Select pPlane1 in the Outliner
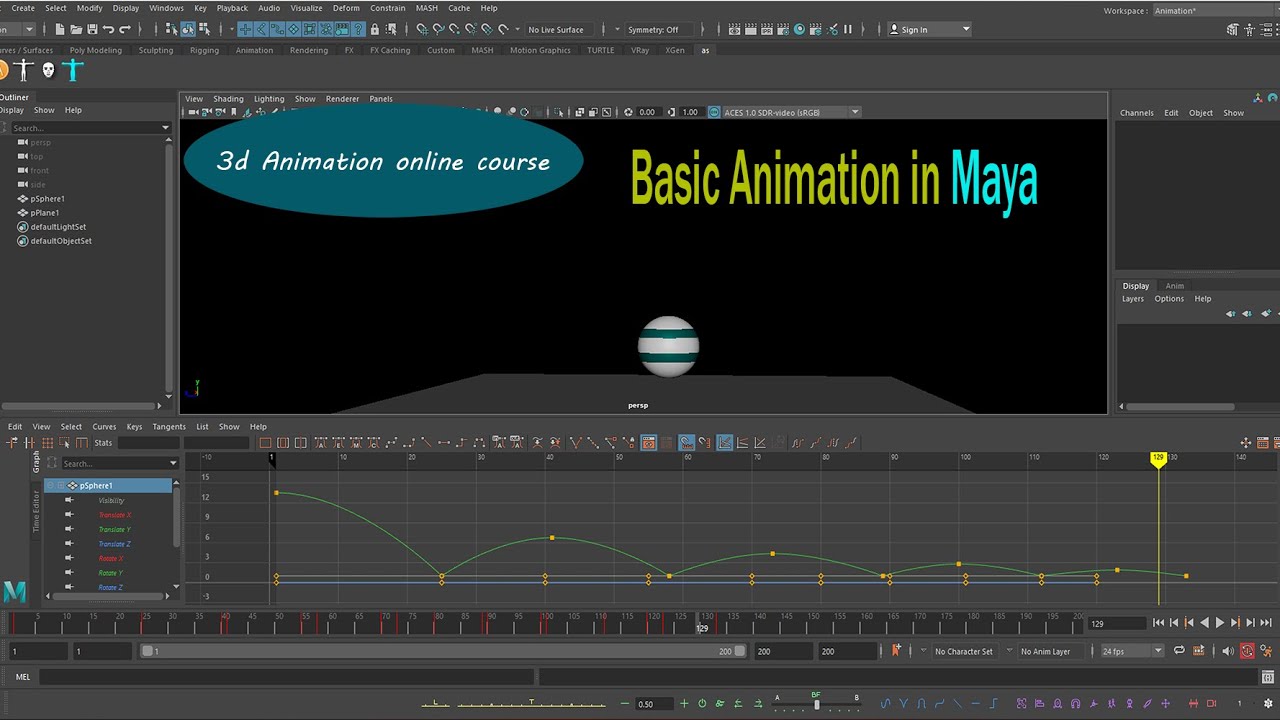The image size is (1280, 720). point(44,213)
